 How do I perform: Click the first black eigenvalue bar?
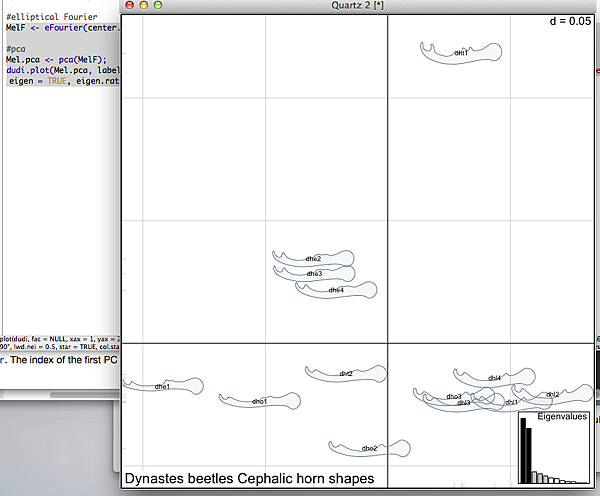coord(523,450)
